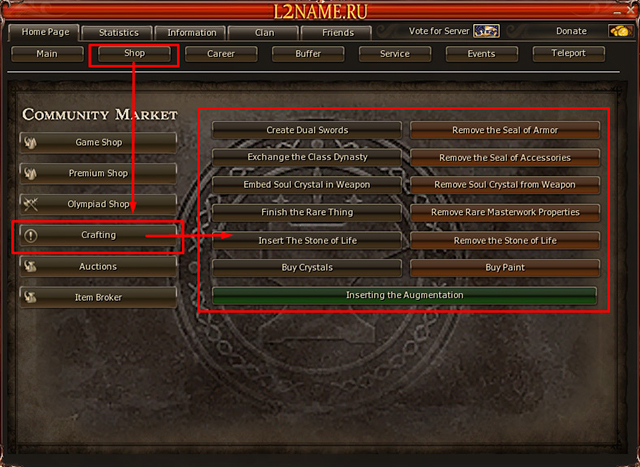Viewport: 640px width, 467px height.
Task: Choose Create Dual Swords
Action: tap(307, 130)
